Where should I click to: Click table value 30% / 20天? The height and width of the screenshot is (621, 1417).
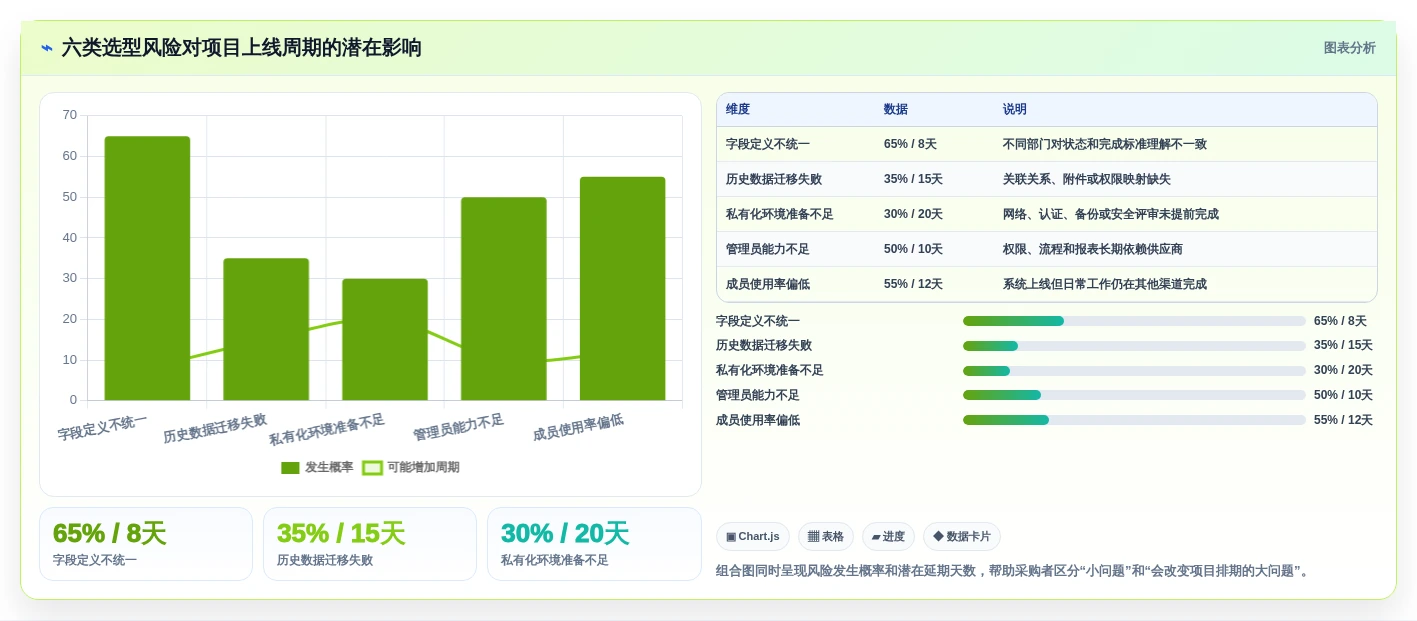point(913,214)
